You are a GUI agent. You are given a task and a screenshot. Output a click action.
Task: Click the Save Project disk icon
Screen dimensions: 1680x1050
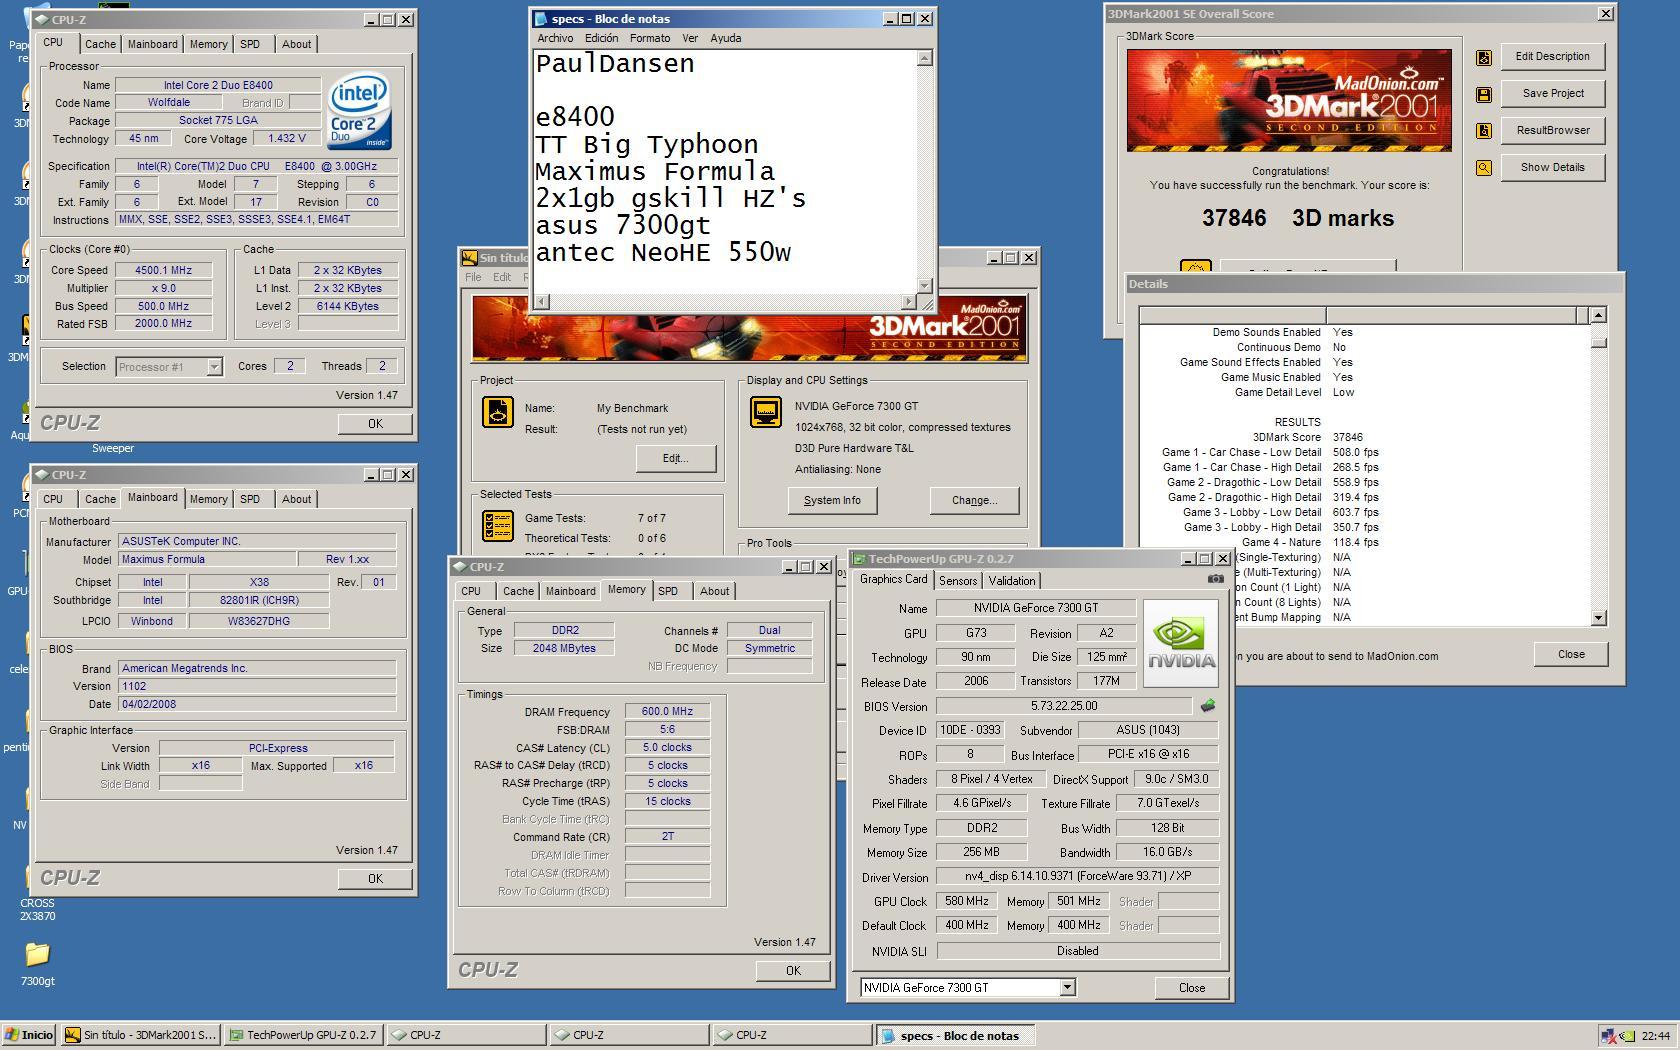1484,95
